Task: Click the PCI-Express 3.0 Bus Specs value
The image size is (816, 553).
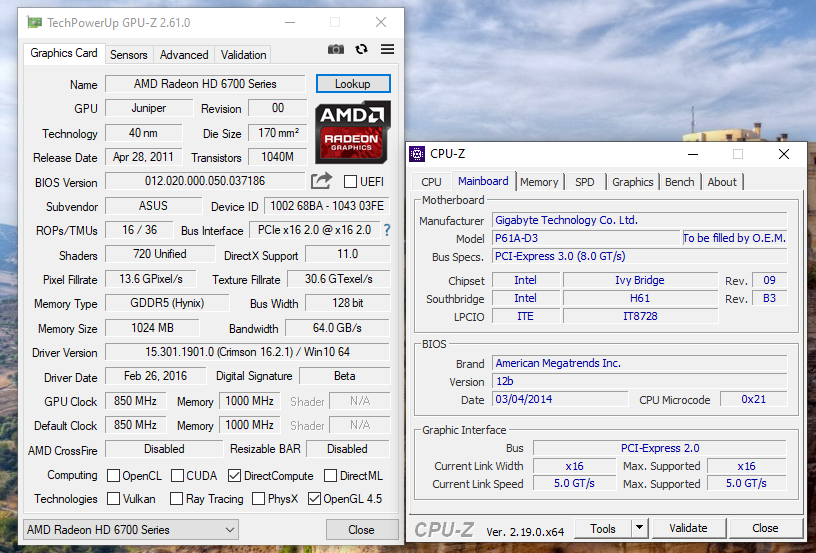Action: tap(640, 256)
